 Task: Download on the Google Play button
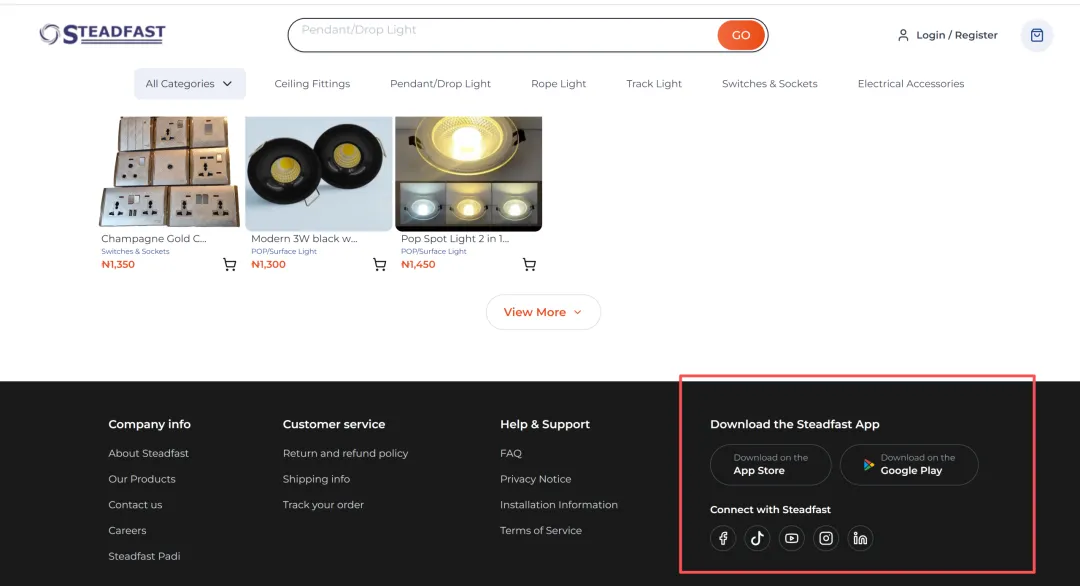pyautogui.click(x=909, y=465)
